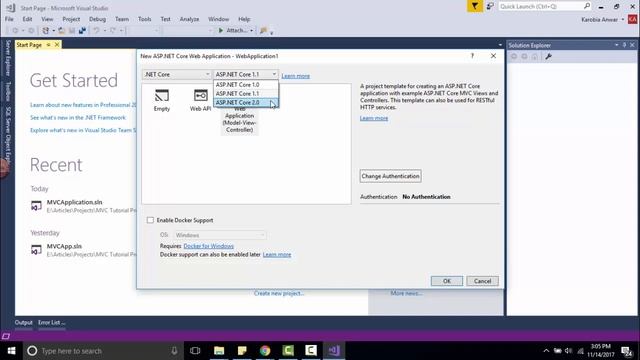
Task: Click the Windows Start button
Action: [11, 351]
